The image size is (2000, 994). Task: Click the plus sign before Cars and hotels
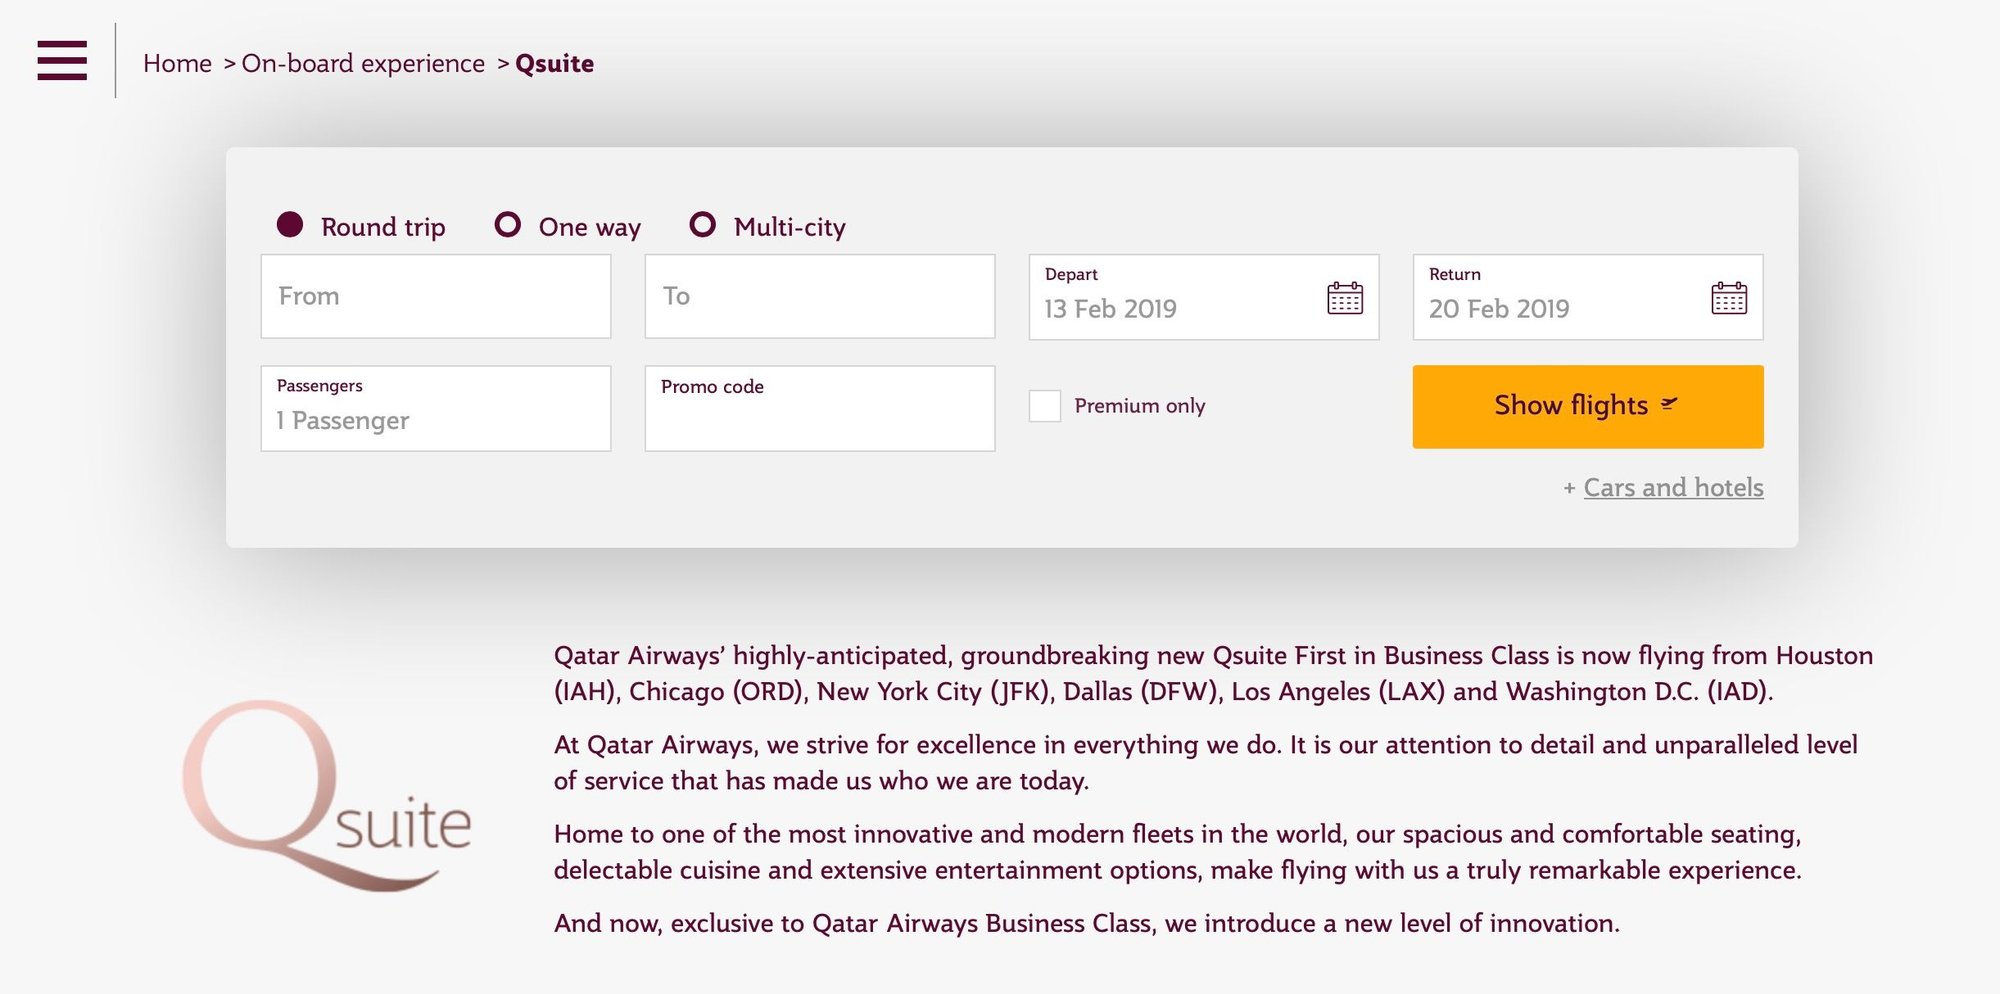point(1569,488)
